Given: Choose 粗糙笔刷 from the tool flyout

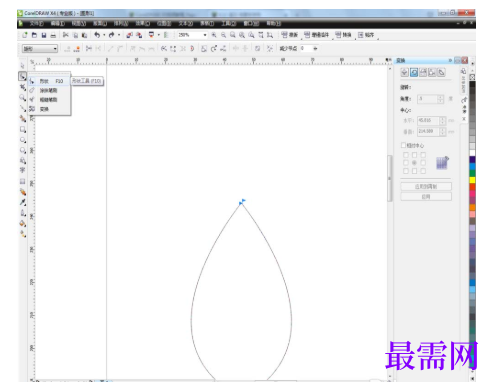Looking at the screenshot, I should [49, 100].
